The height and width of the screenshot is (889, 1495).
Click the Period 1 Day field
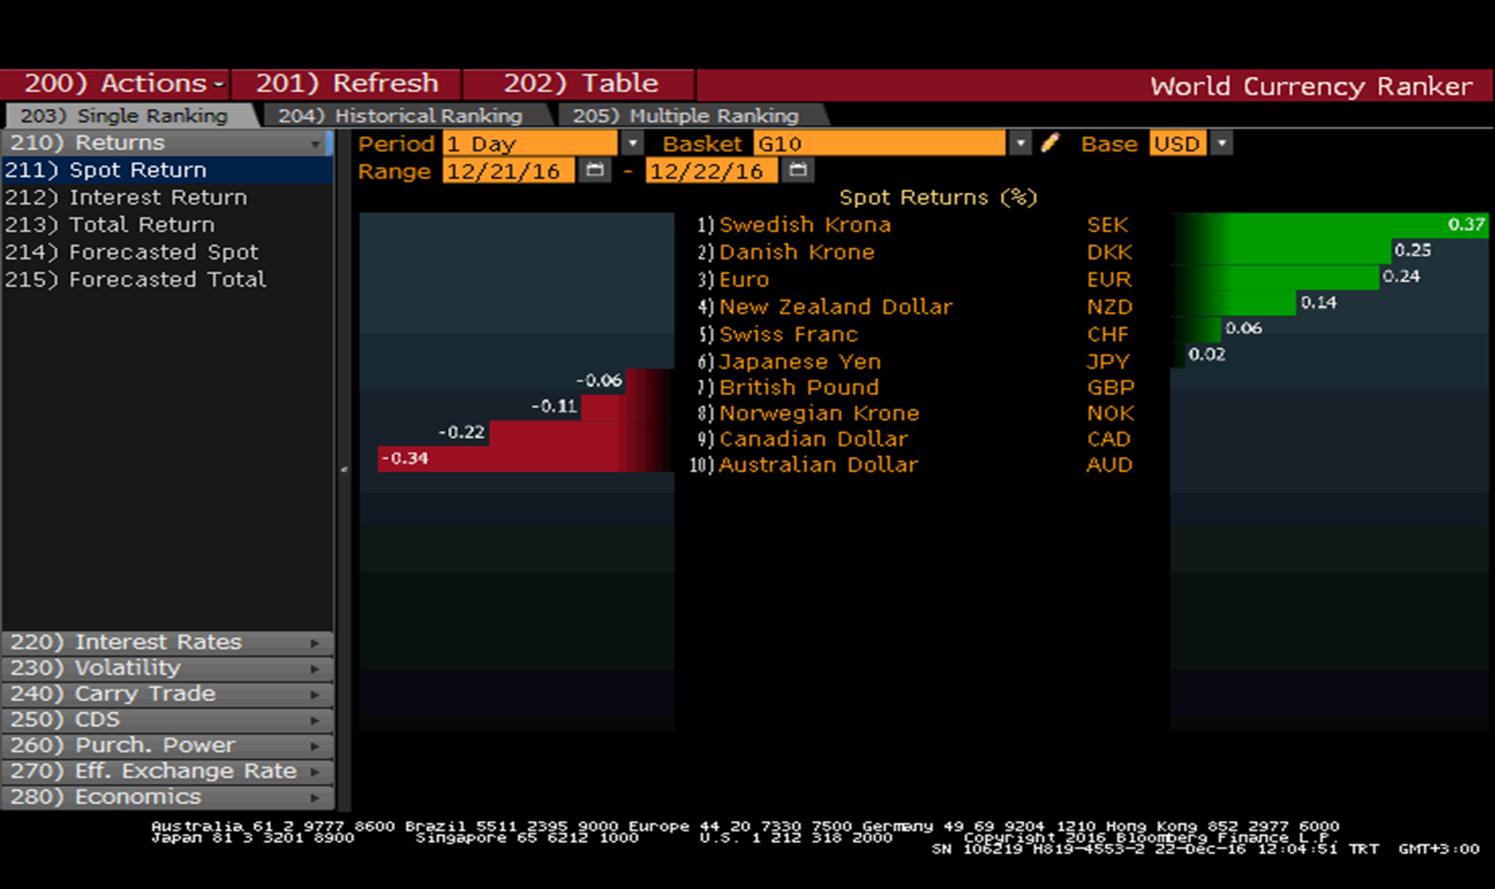click(531, 143)
